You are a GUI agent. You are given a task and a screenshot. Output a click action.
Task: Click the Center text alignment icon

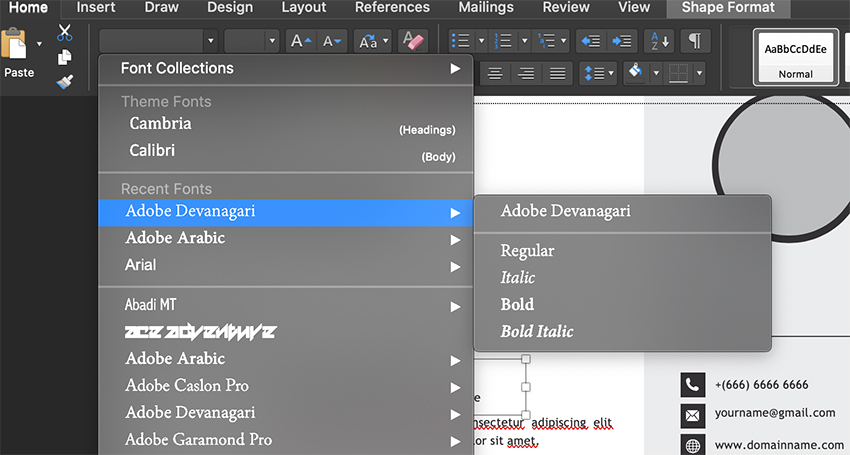coord(494,73)
